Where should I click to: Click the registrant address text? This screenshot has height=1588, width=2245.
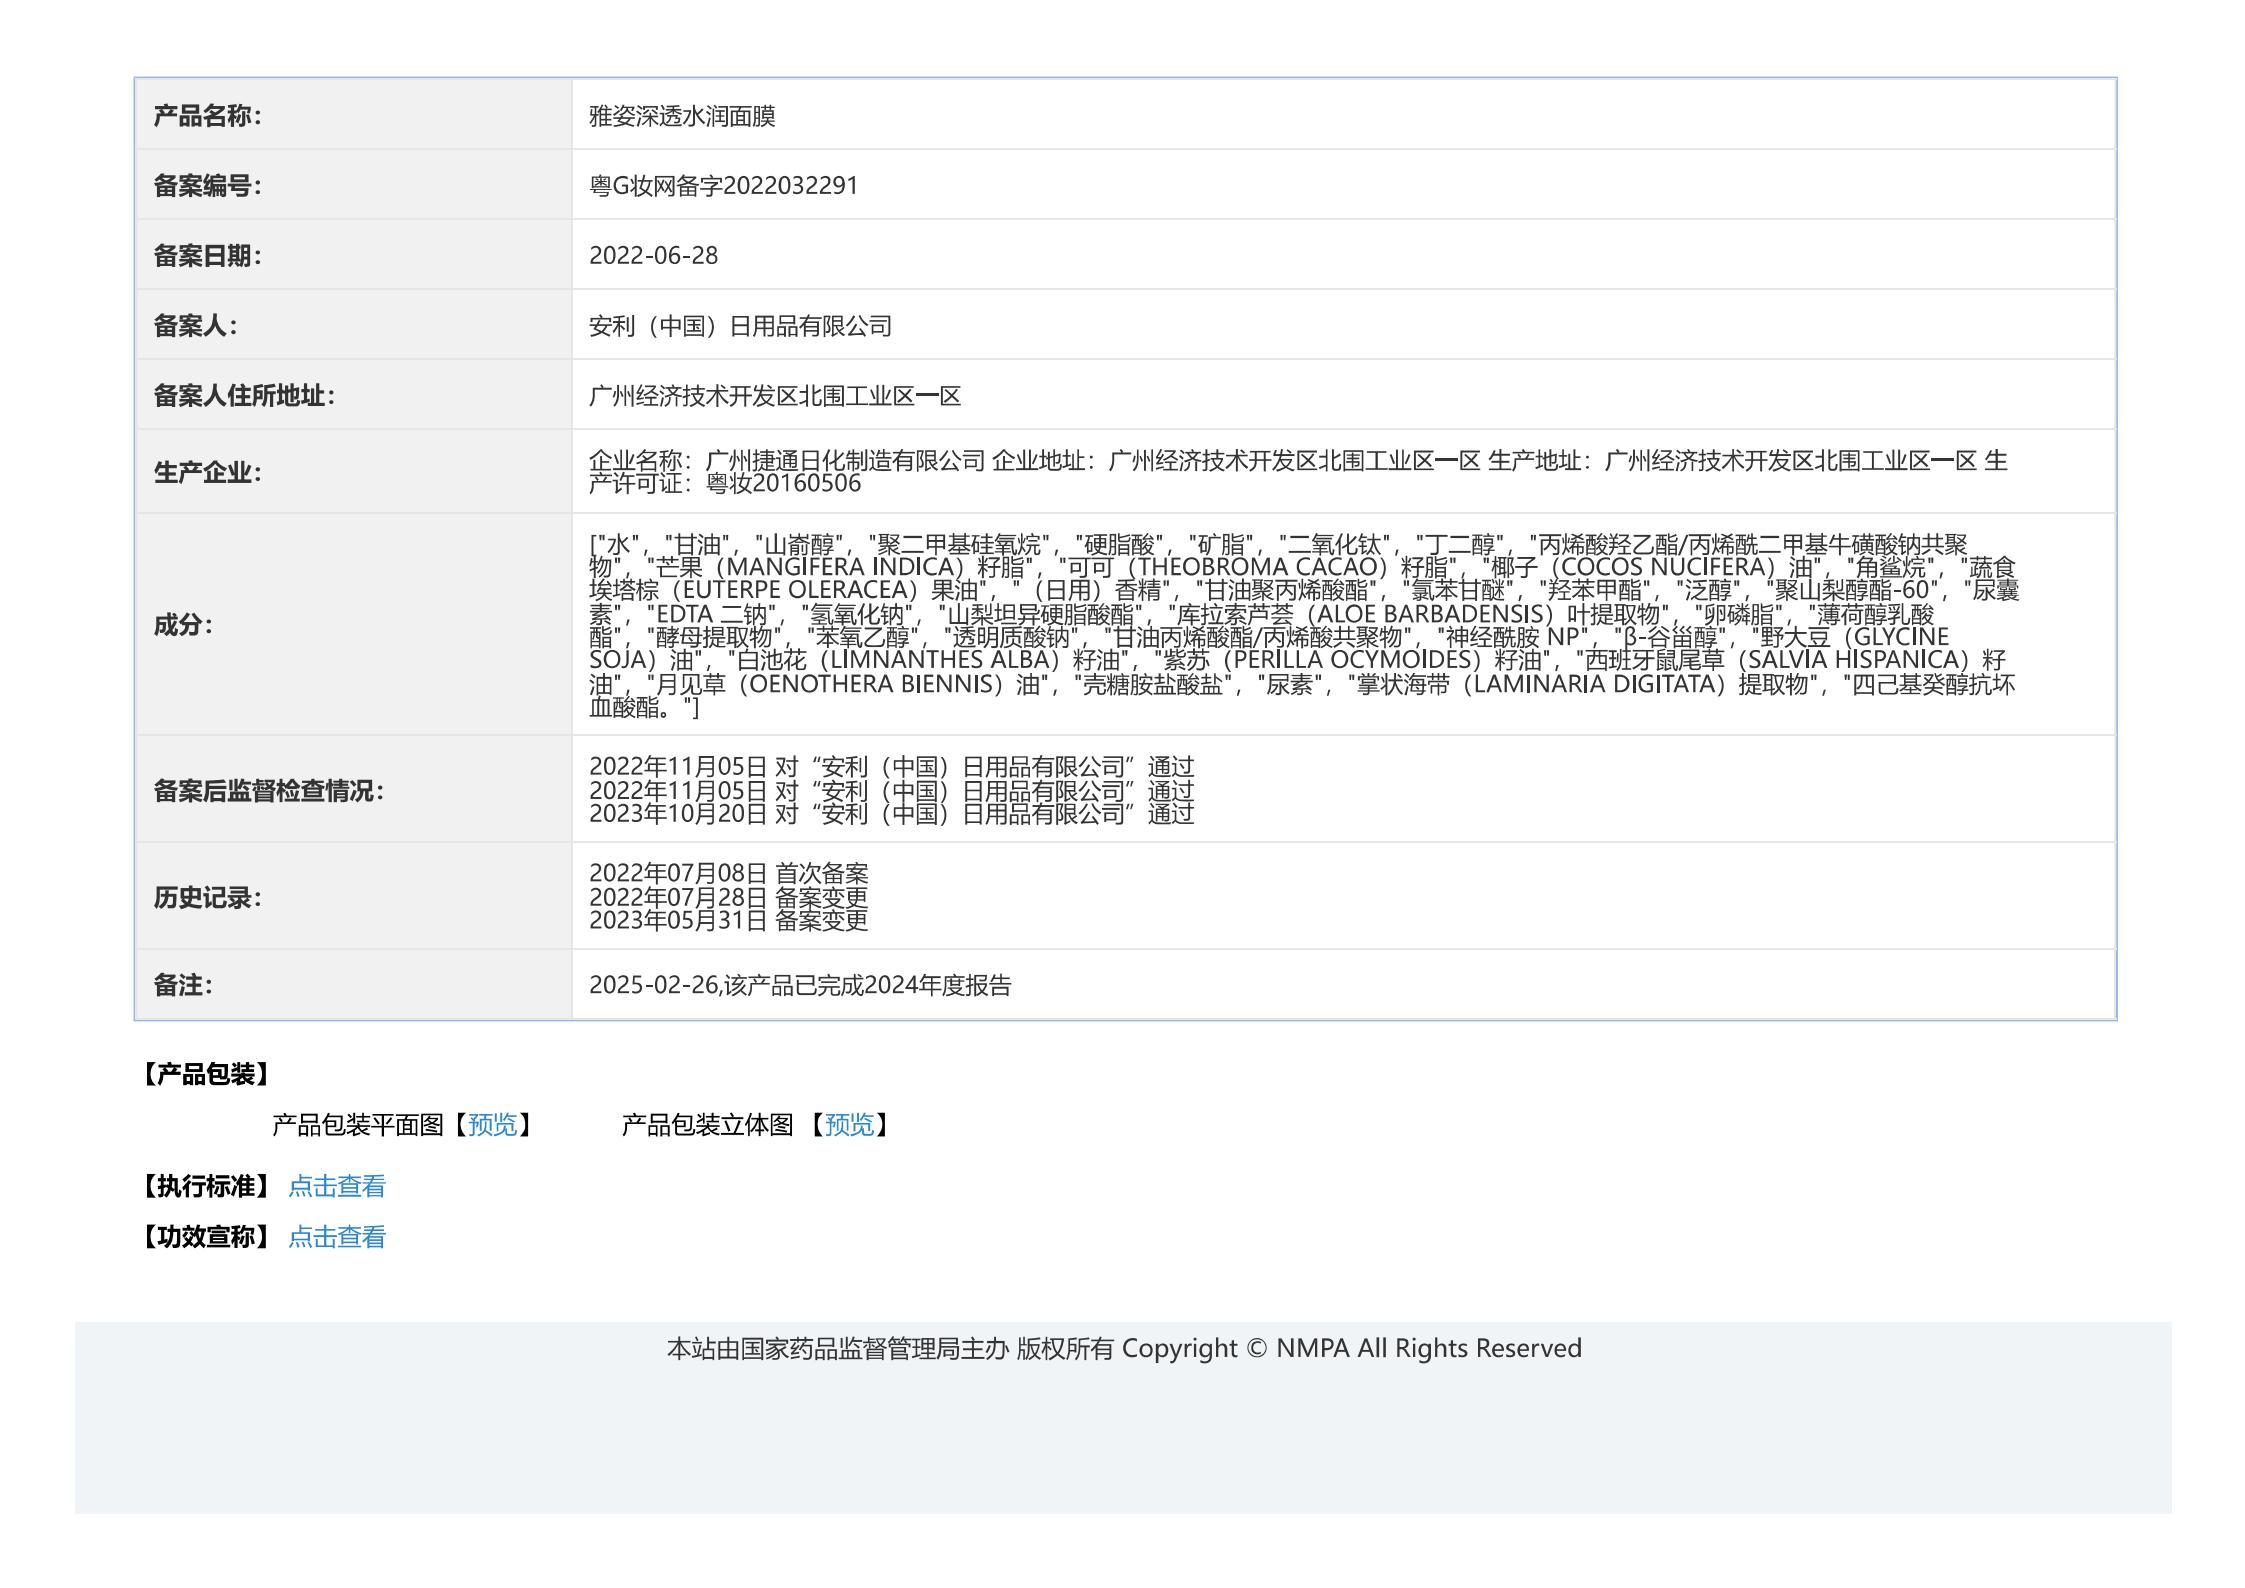pos(774,396)
